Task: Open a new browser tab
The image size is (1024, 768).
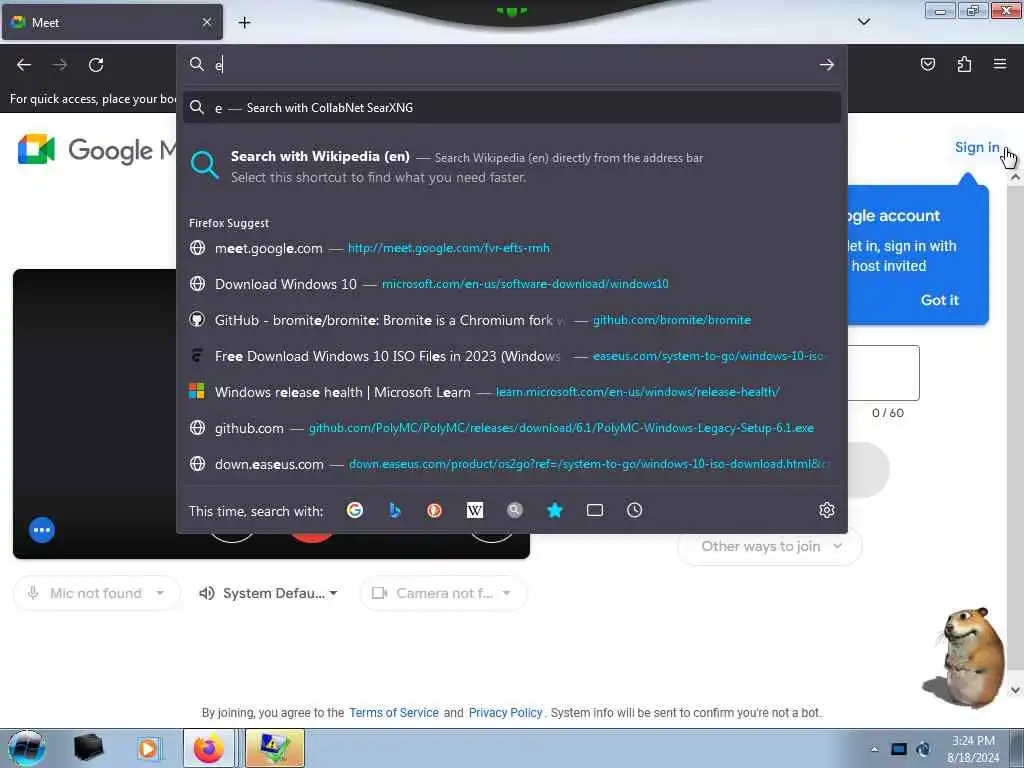Action: pyautogui.click(x=244, y=23)
